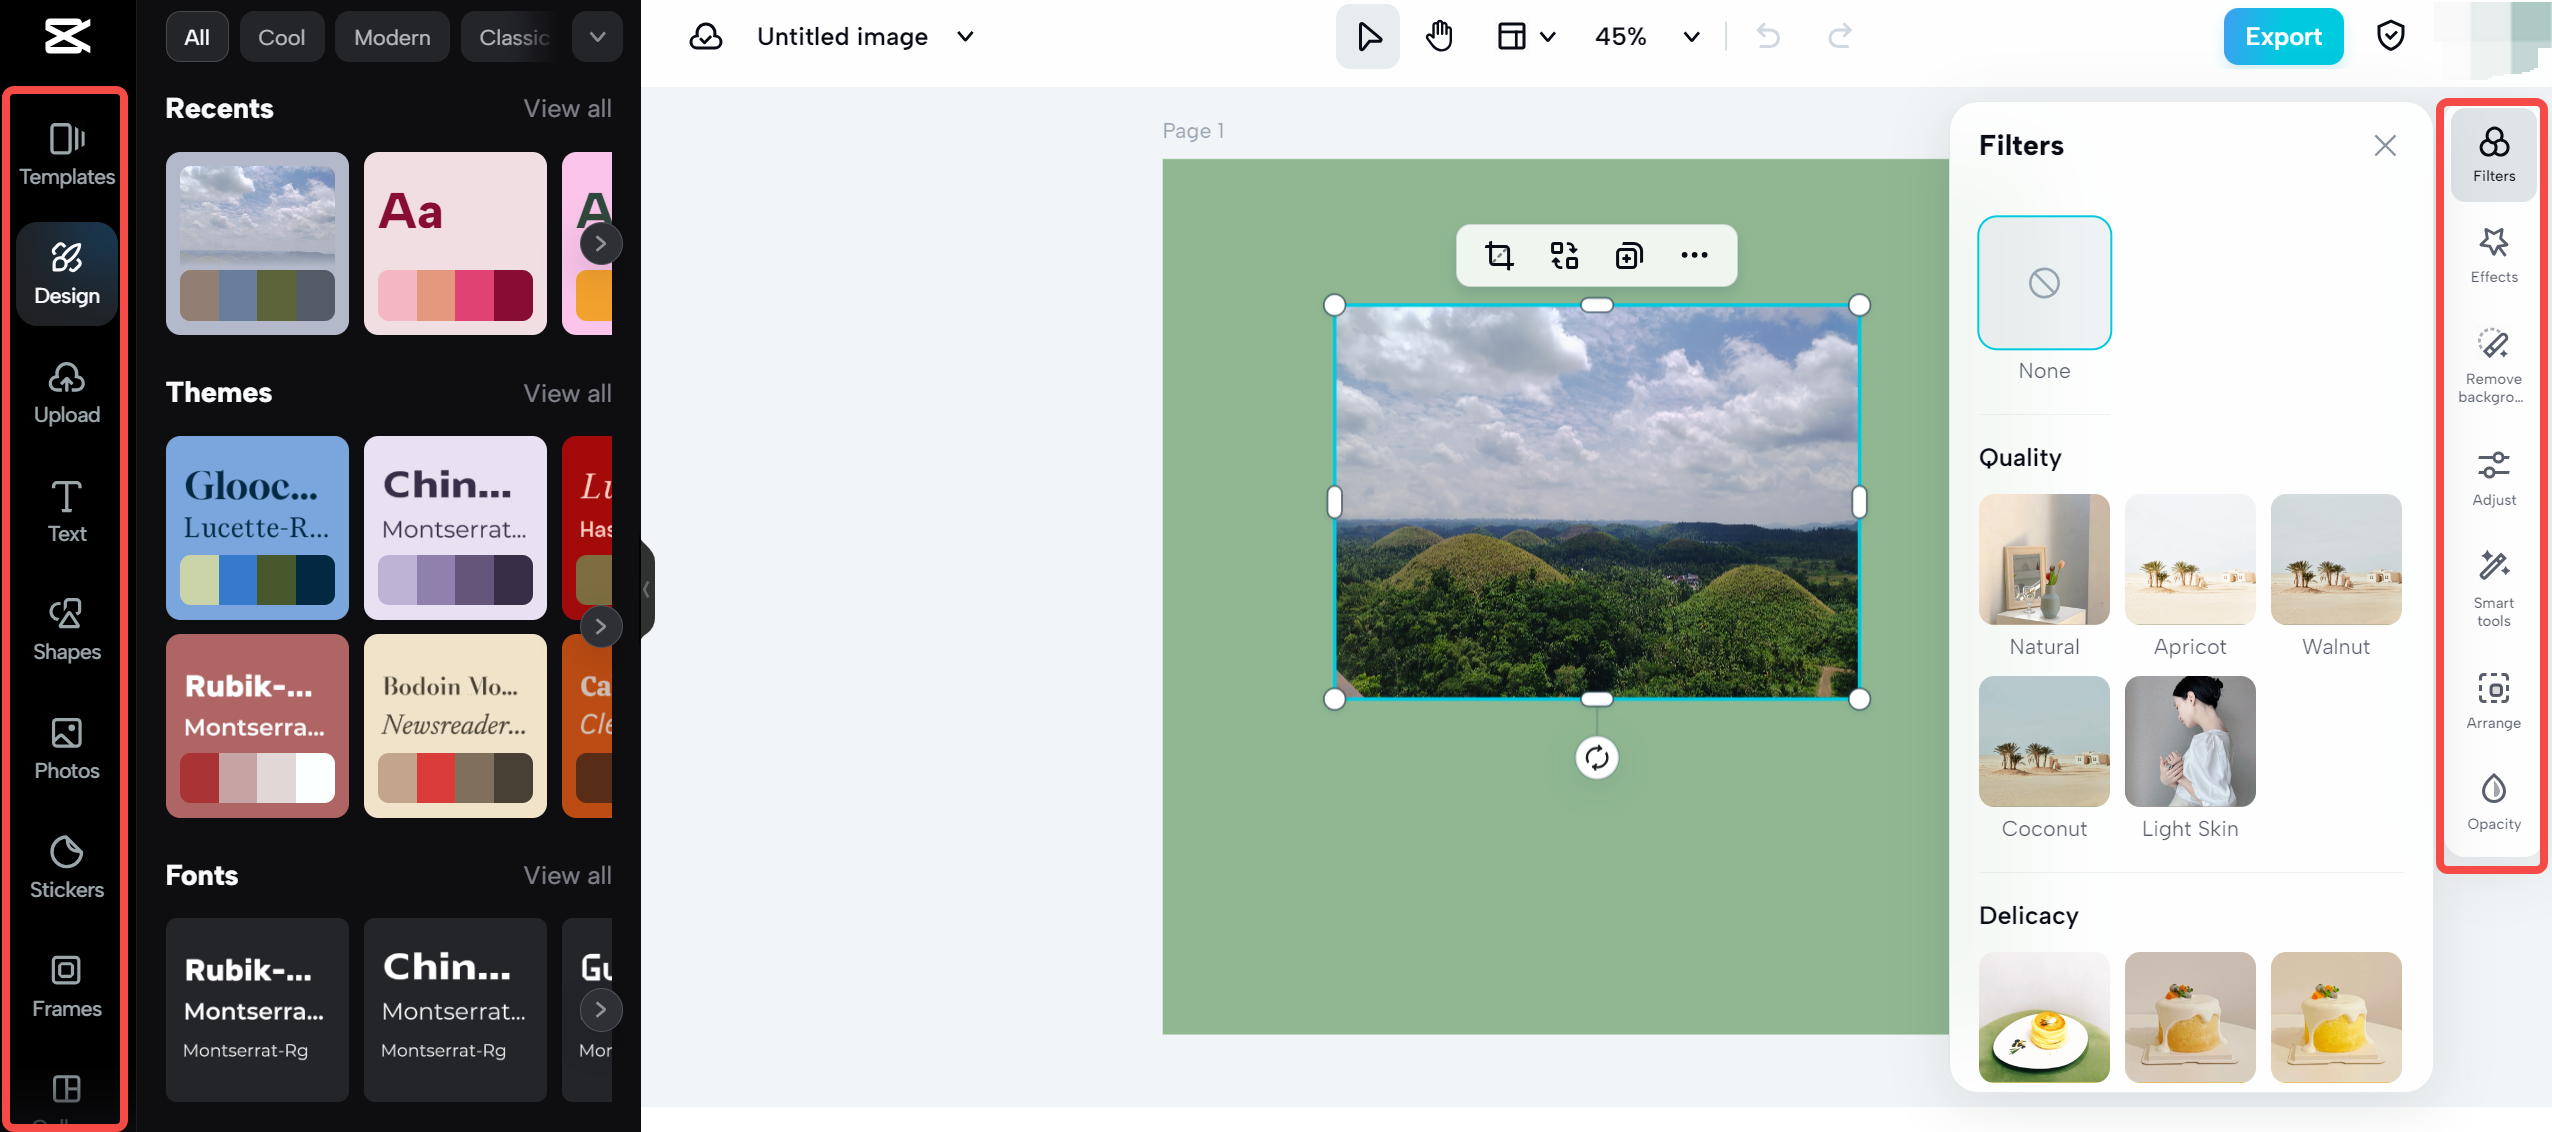2552x1132 pixels.
Task: Click the Export button
Action: tap(2283, 37)
